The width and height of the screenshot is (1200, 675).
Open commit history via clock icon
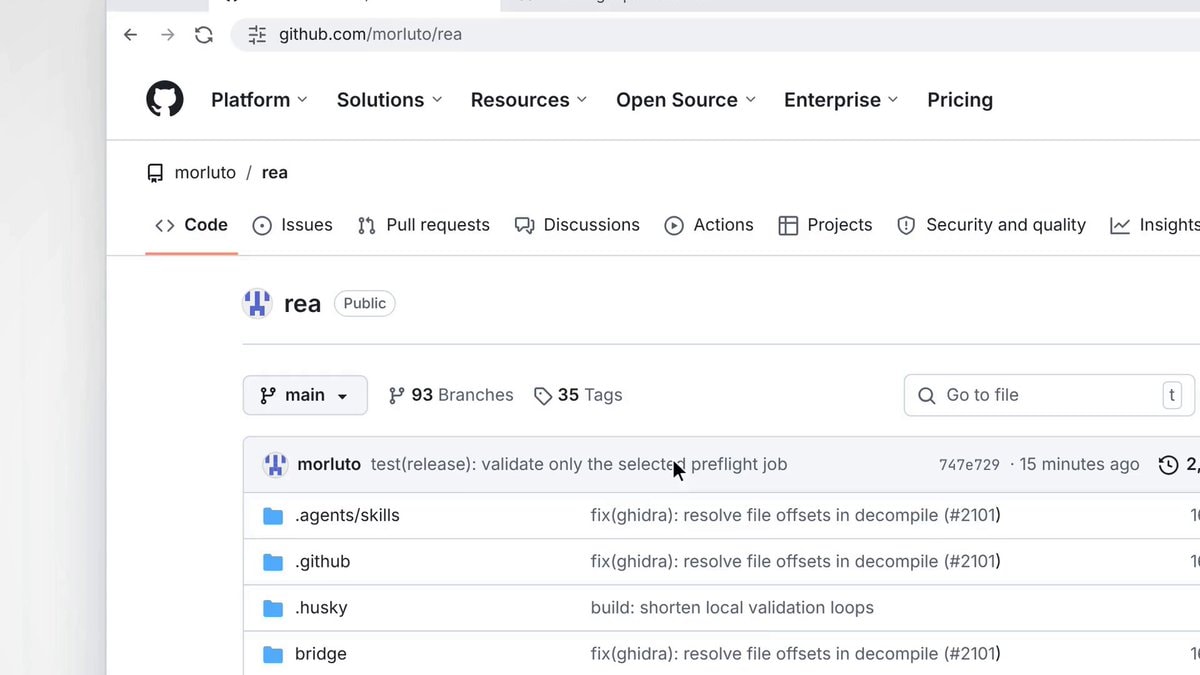pyautogui.click(x=1168, y=465)
